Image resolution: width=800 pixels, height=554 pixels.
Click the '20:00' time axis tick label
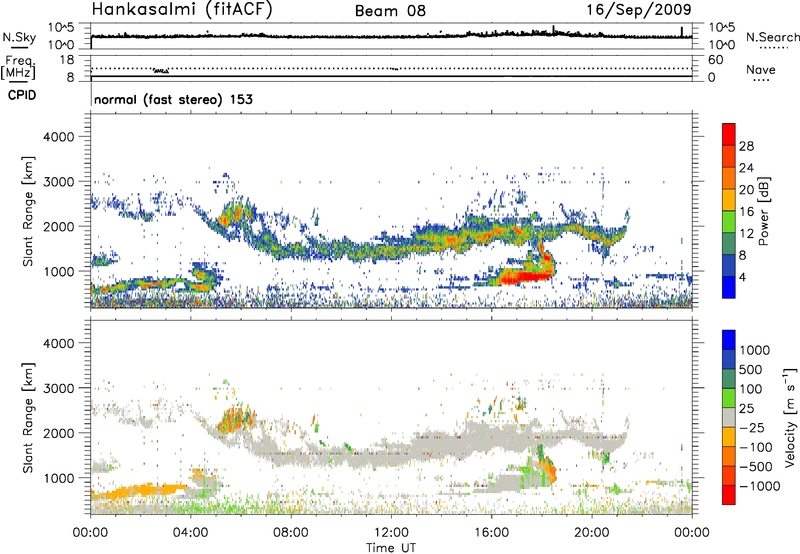click(x=592, y=533)
